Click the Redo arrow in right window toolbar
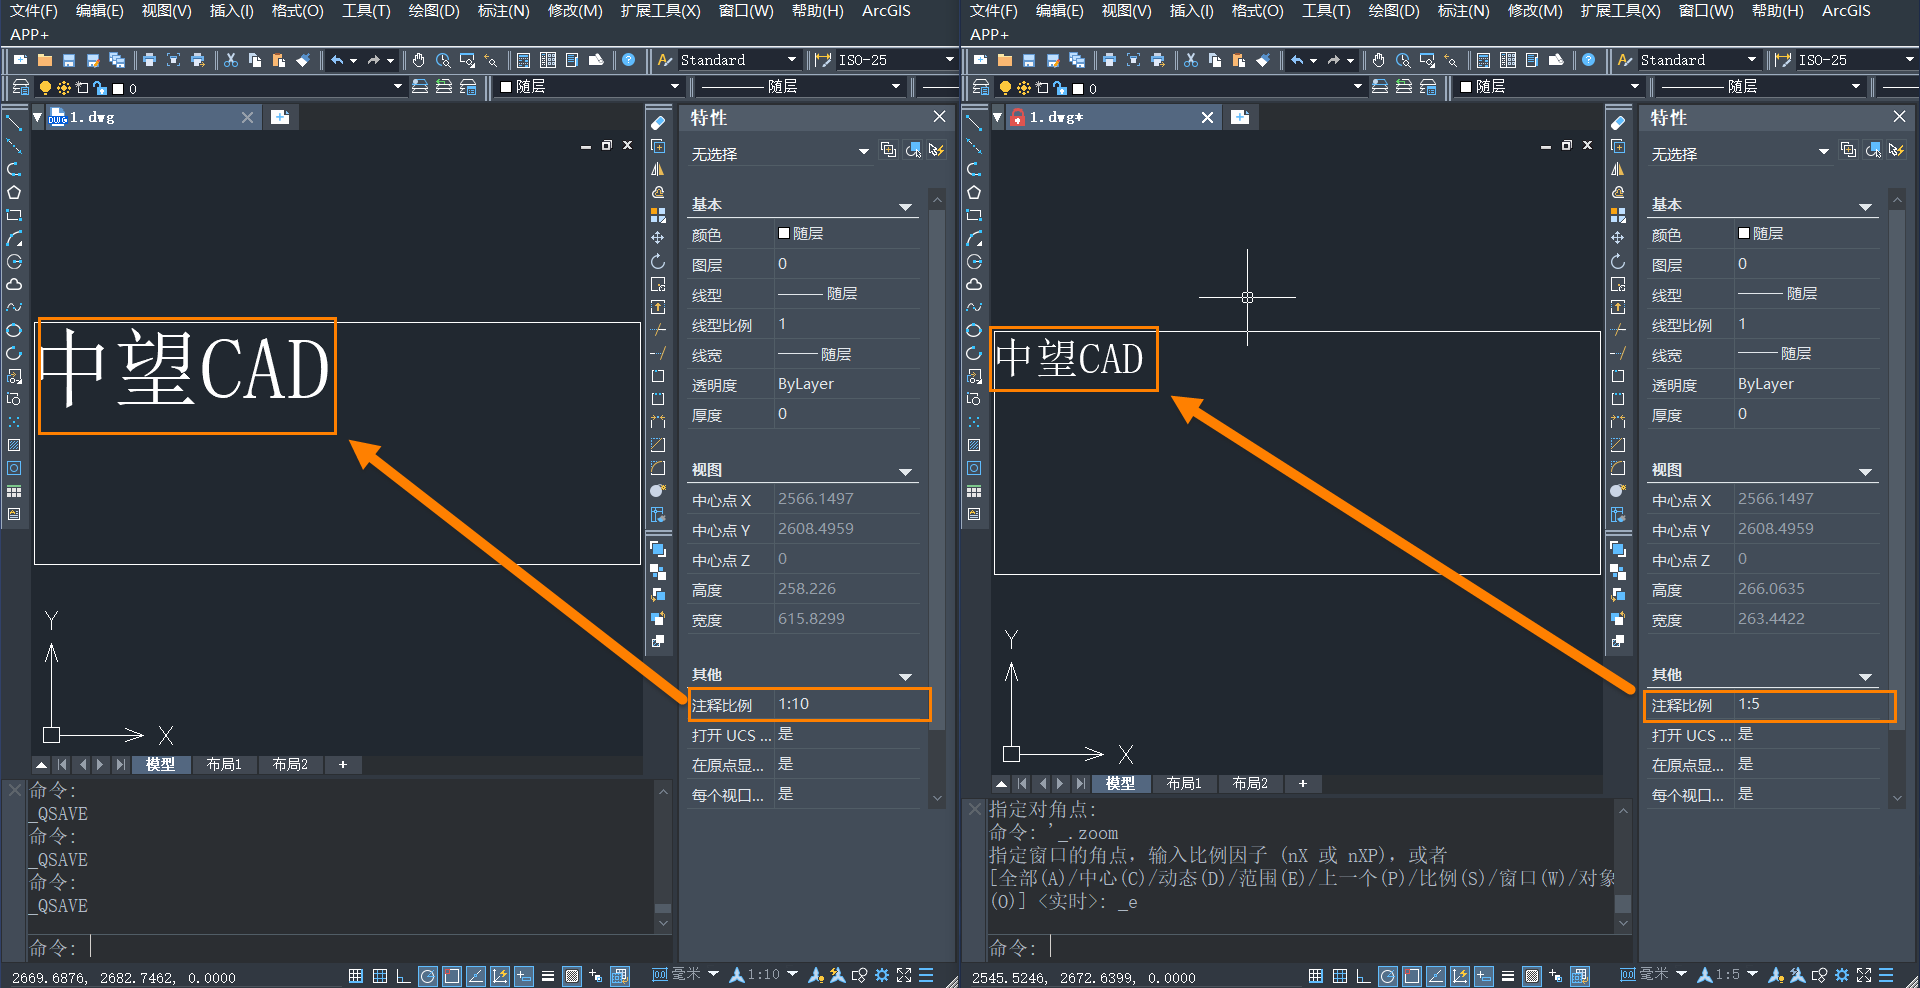 1334,60
